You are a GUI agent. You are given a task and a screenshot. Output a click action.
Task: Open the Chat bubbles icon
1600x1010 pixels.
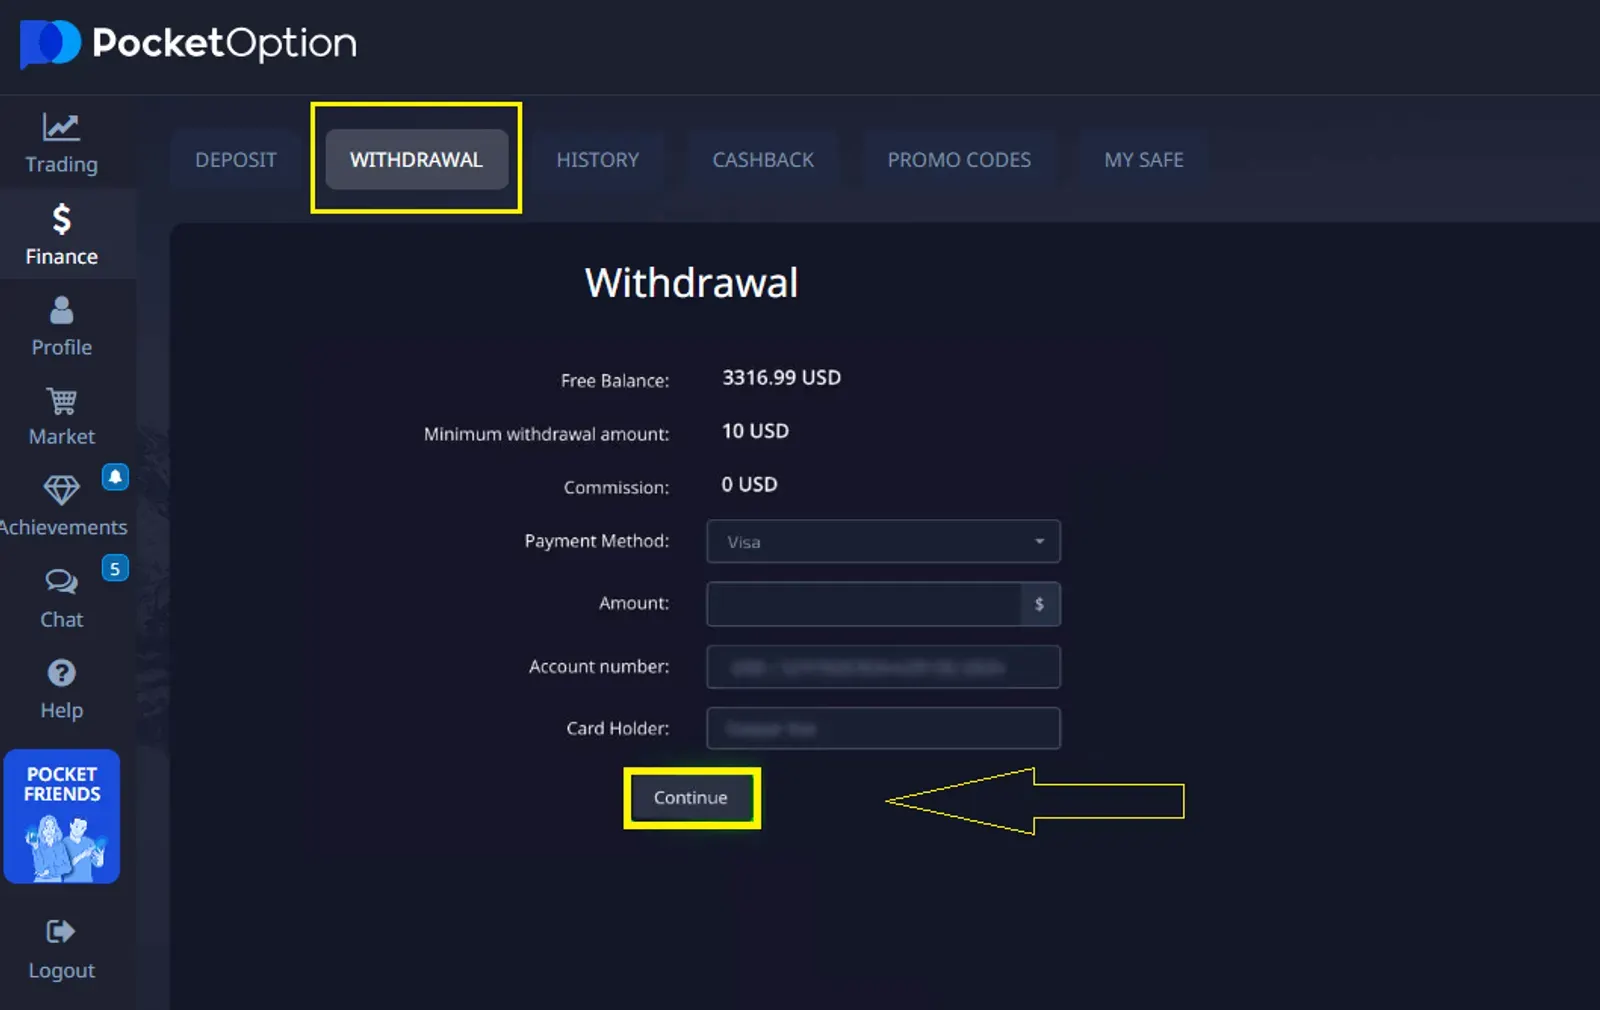(x=61, y=581)
